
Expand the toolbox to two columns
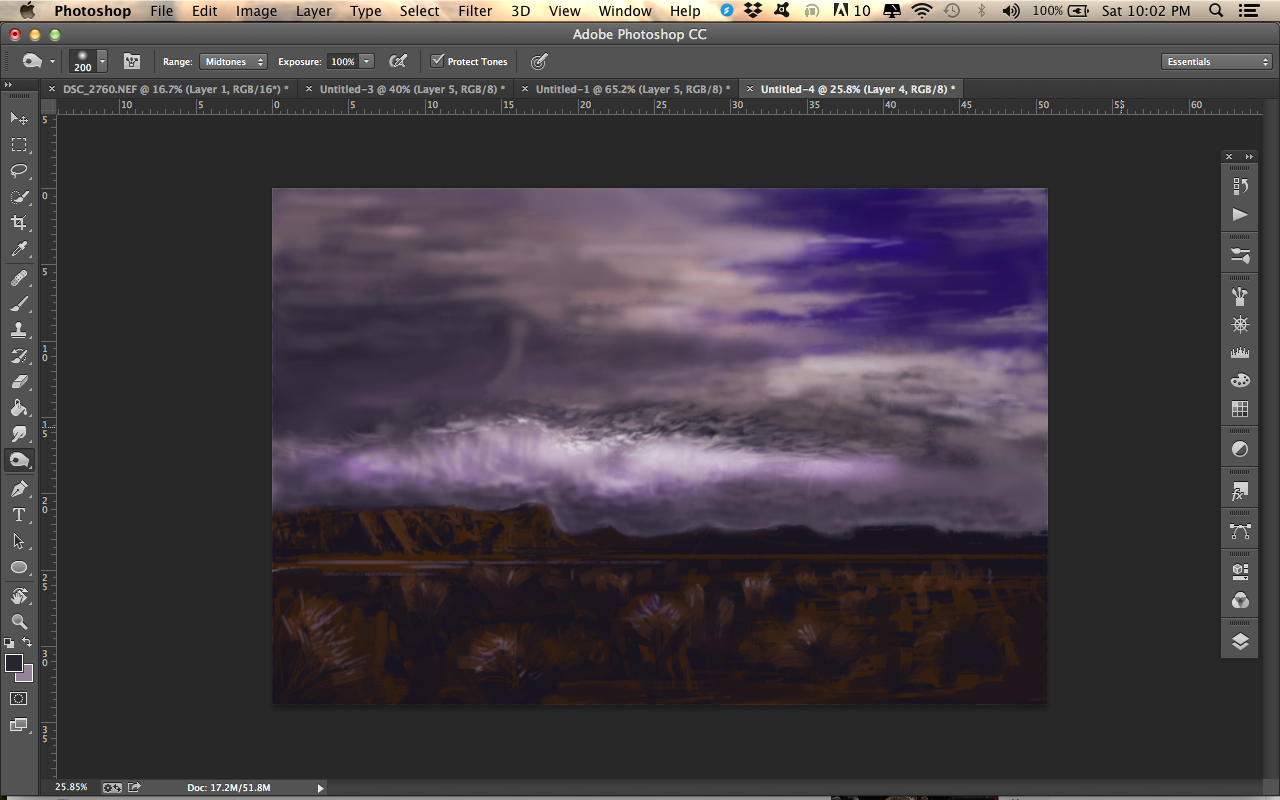point(8,85)
